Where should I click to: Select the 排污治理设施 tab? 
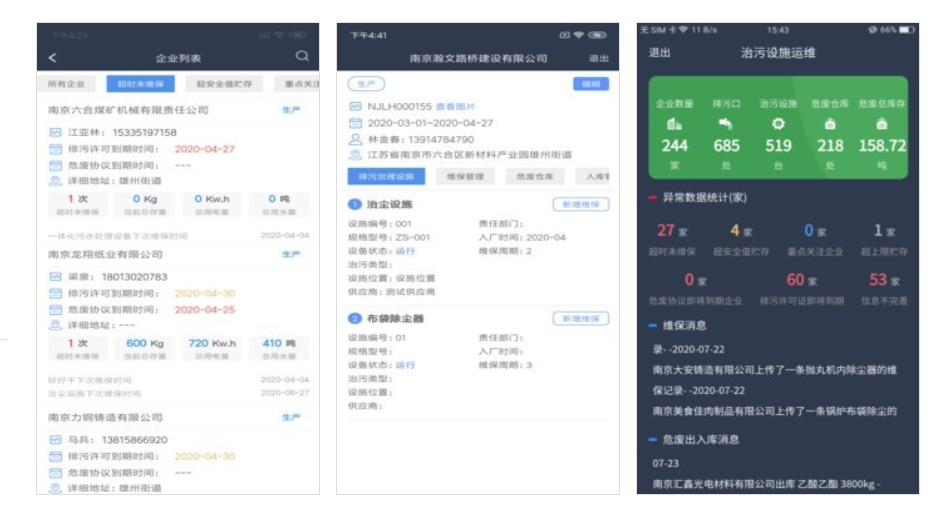coord(386,176)
